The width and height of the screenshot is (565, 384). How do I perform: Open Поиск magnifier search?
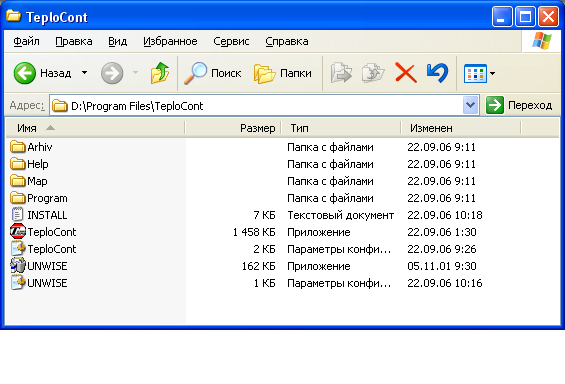212,73
